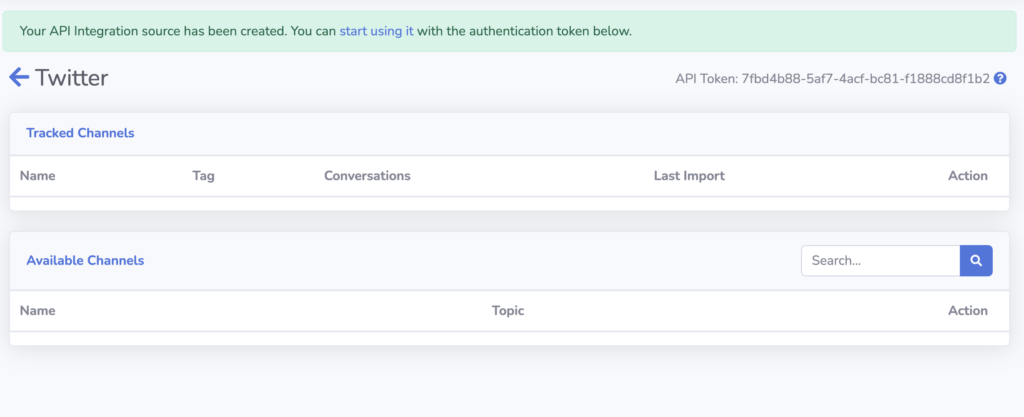Click Action header in Tracked Channels
Screen dimensions: 1024x417
[x=968, y=176]
